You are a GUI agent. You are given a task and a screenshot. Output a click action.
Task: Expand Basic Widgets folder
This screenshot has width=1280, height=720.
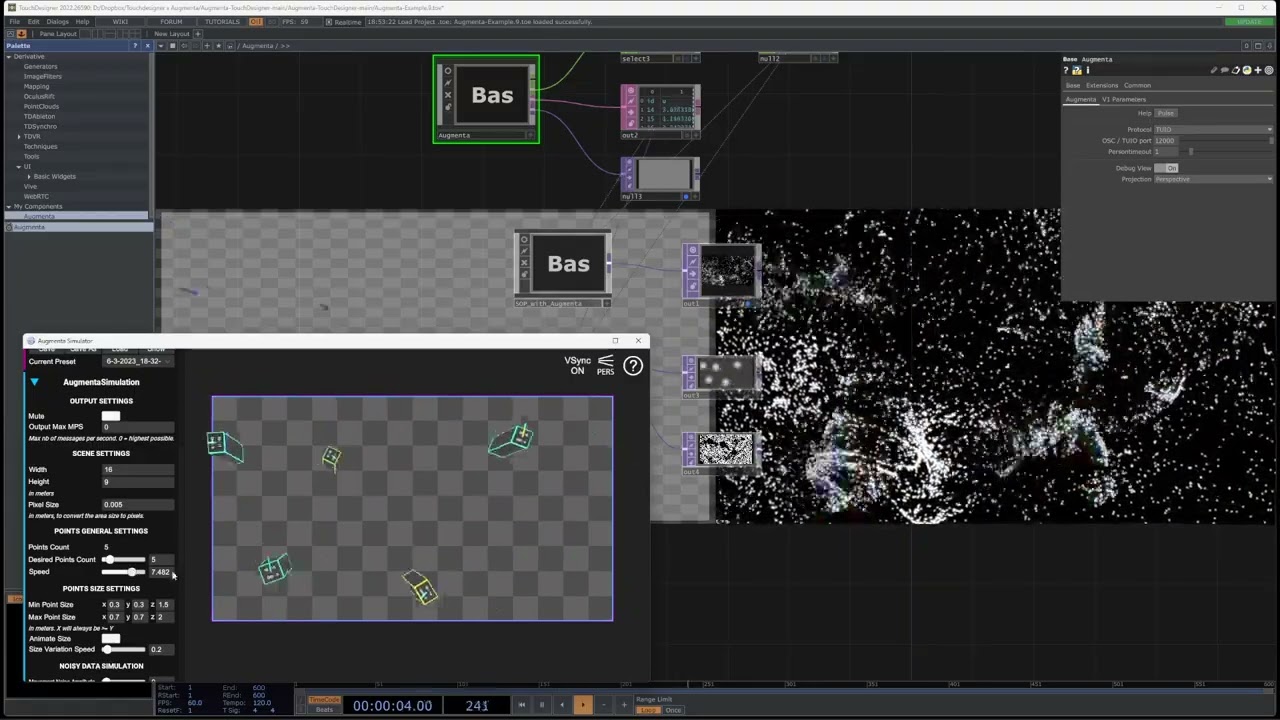(29, 176)
